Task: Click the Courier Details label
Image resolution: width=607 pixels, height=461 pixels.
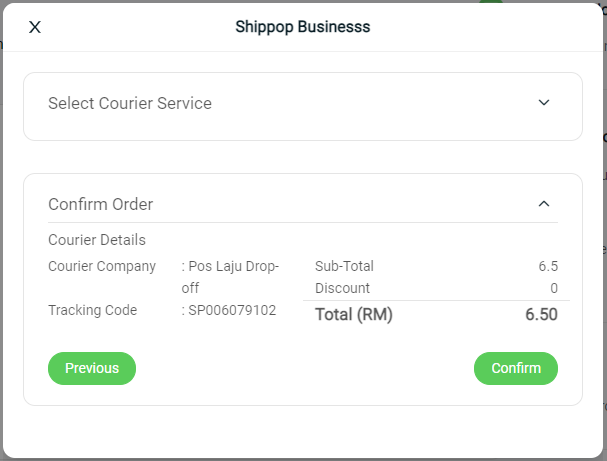Action: tap(97, 240)
